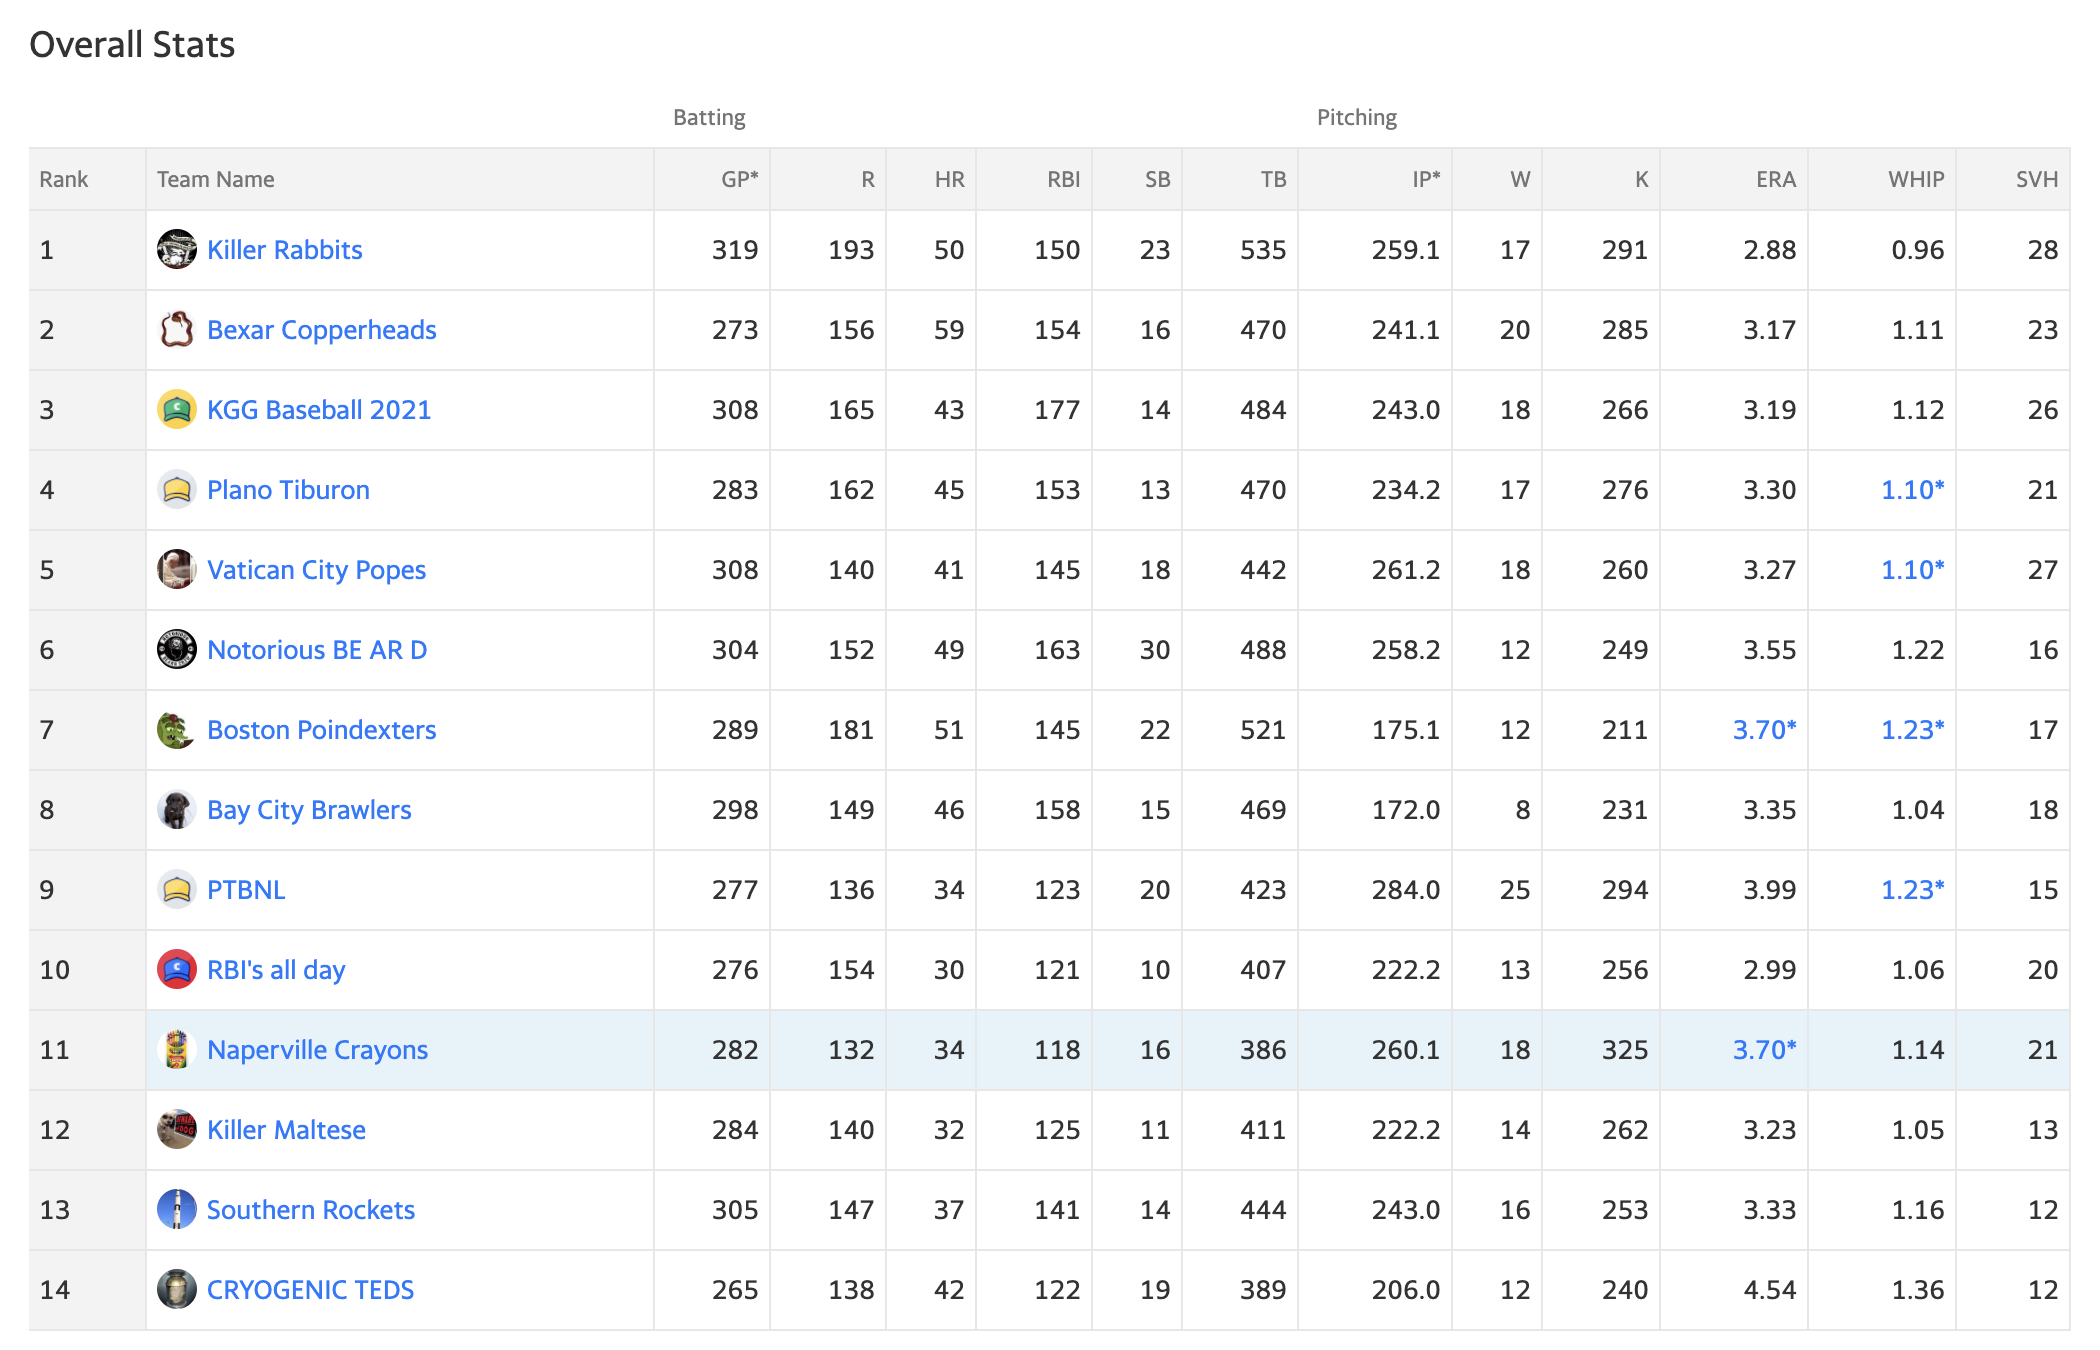The image size is (2100, 1350).
Task: Open the Bay City Brawlers team link
Action: (x=309, y=810)
